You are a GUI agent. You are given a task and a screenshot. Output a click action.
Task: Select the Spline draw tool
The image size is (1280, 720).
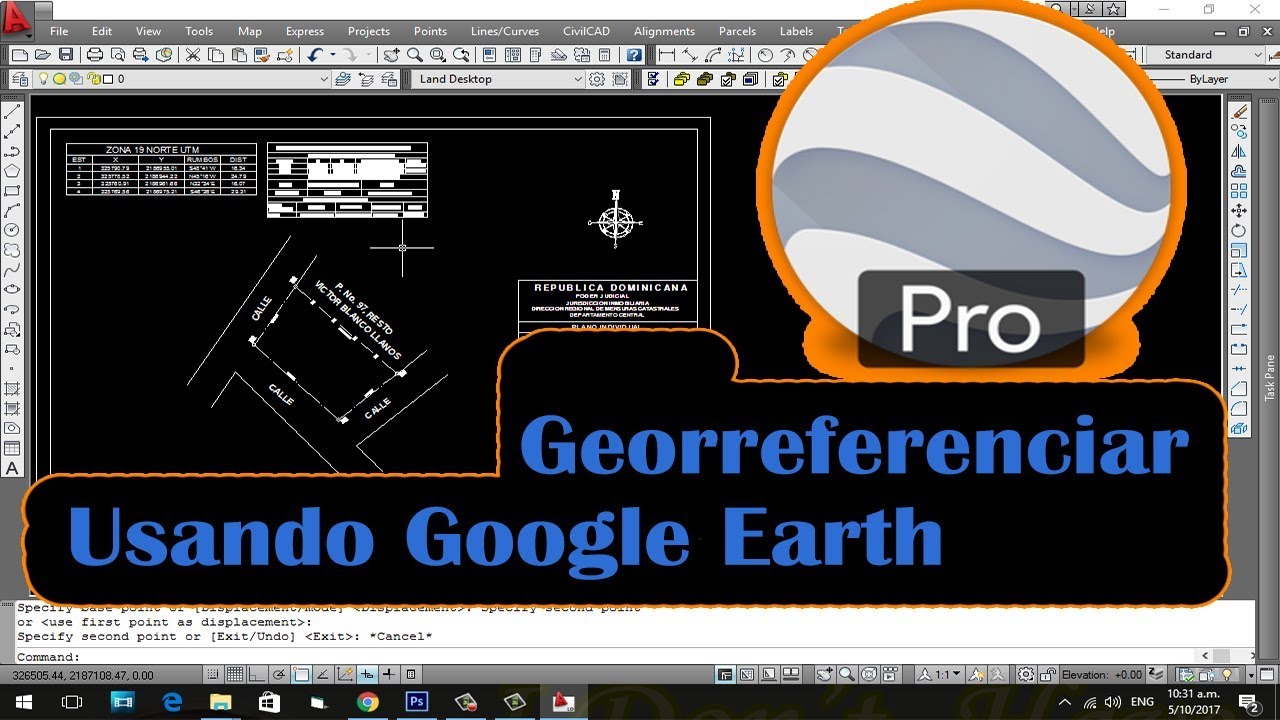pos(12,270)
